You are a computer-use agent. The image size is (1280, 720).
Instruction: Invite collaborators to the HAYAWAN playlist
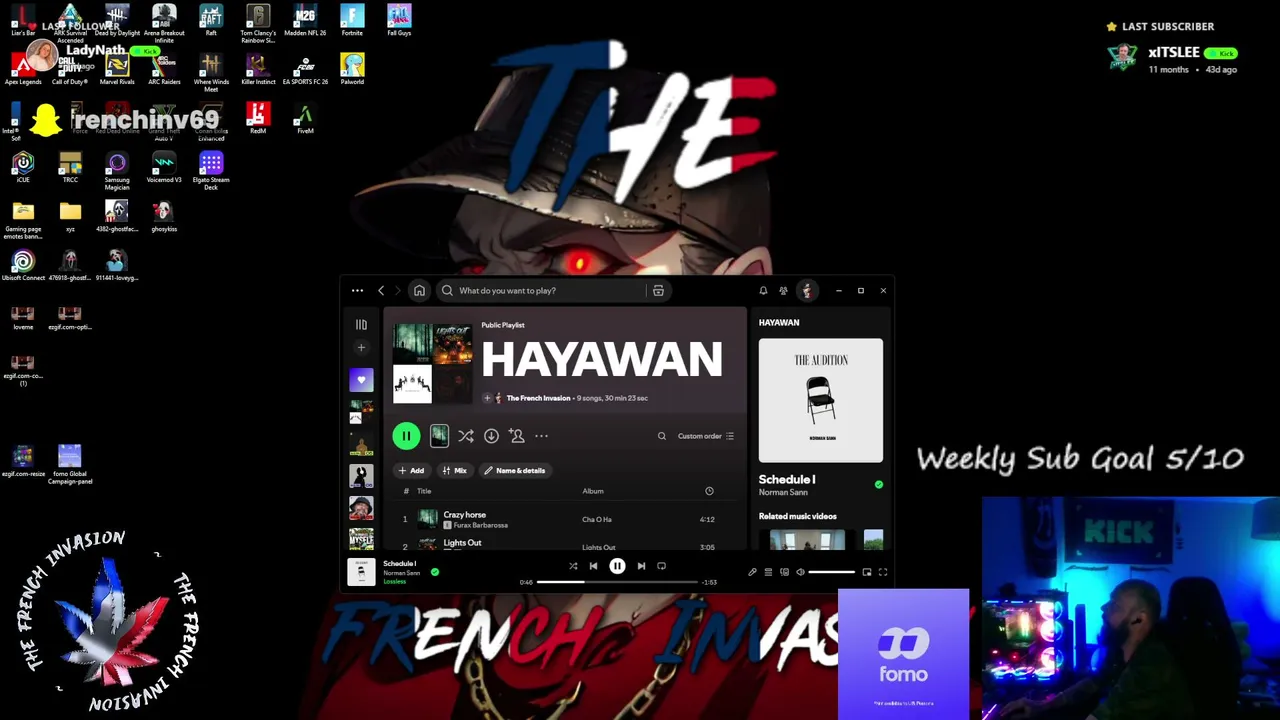pyautogui.click(x=517, y=436)
